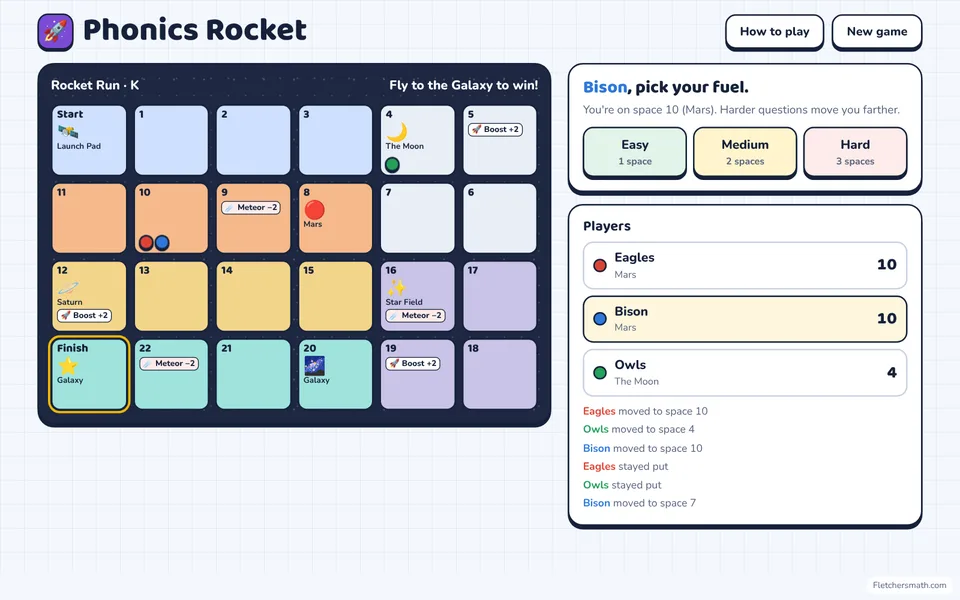Choose Easy fuel for 1 space
The width and height of the screenshot is (960, 600).
coord(635,152)
